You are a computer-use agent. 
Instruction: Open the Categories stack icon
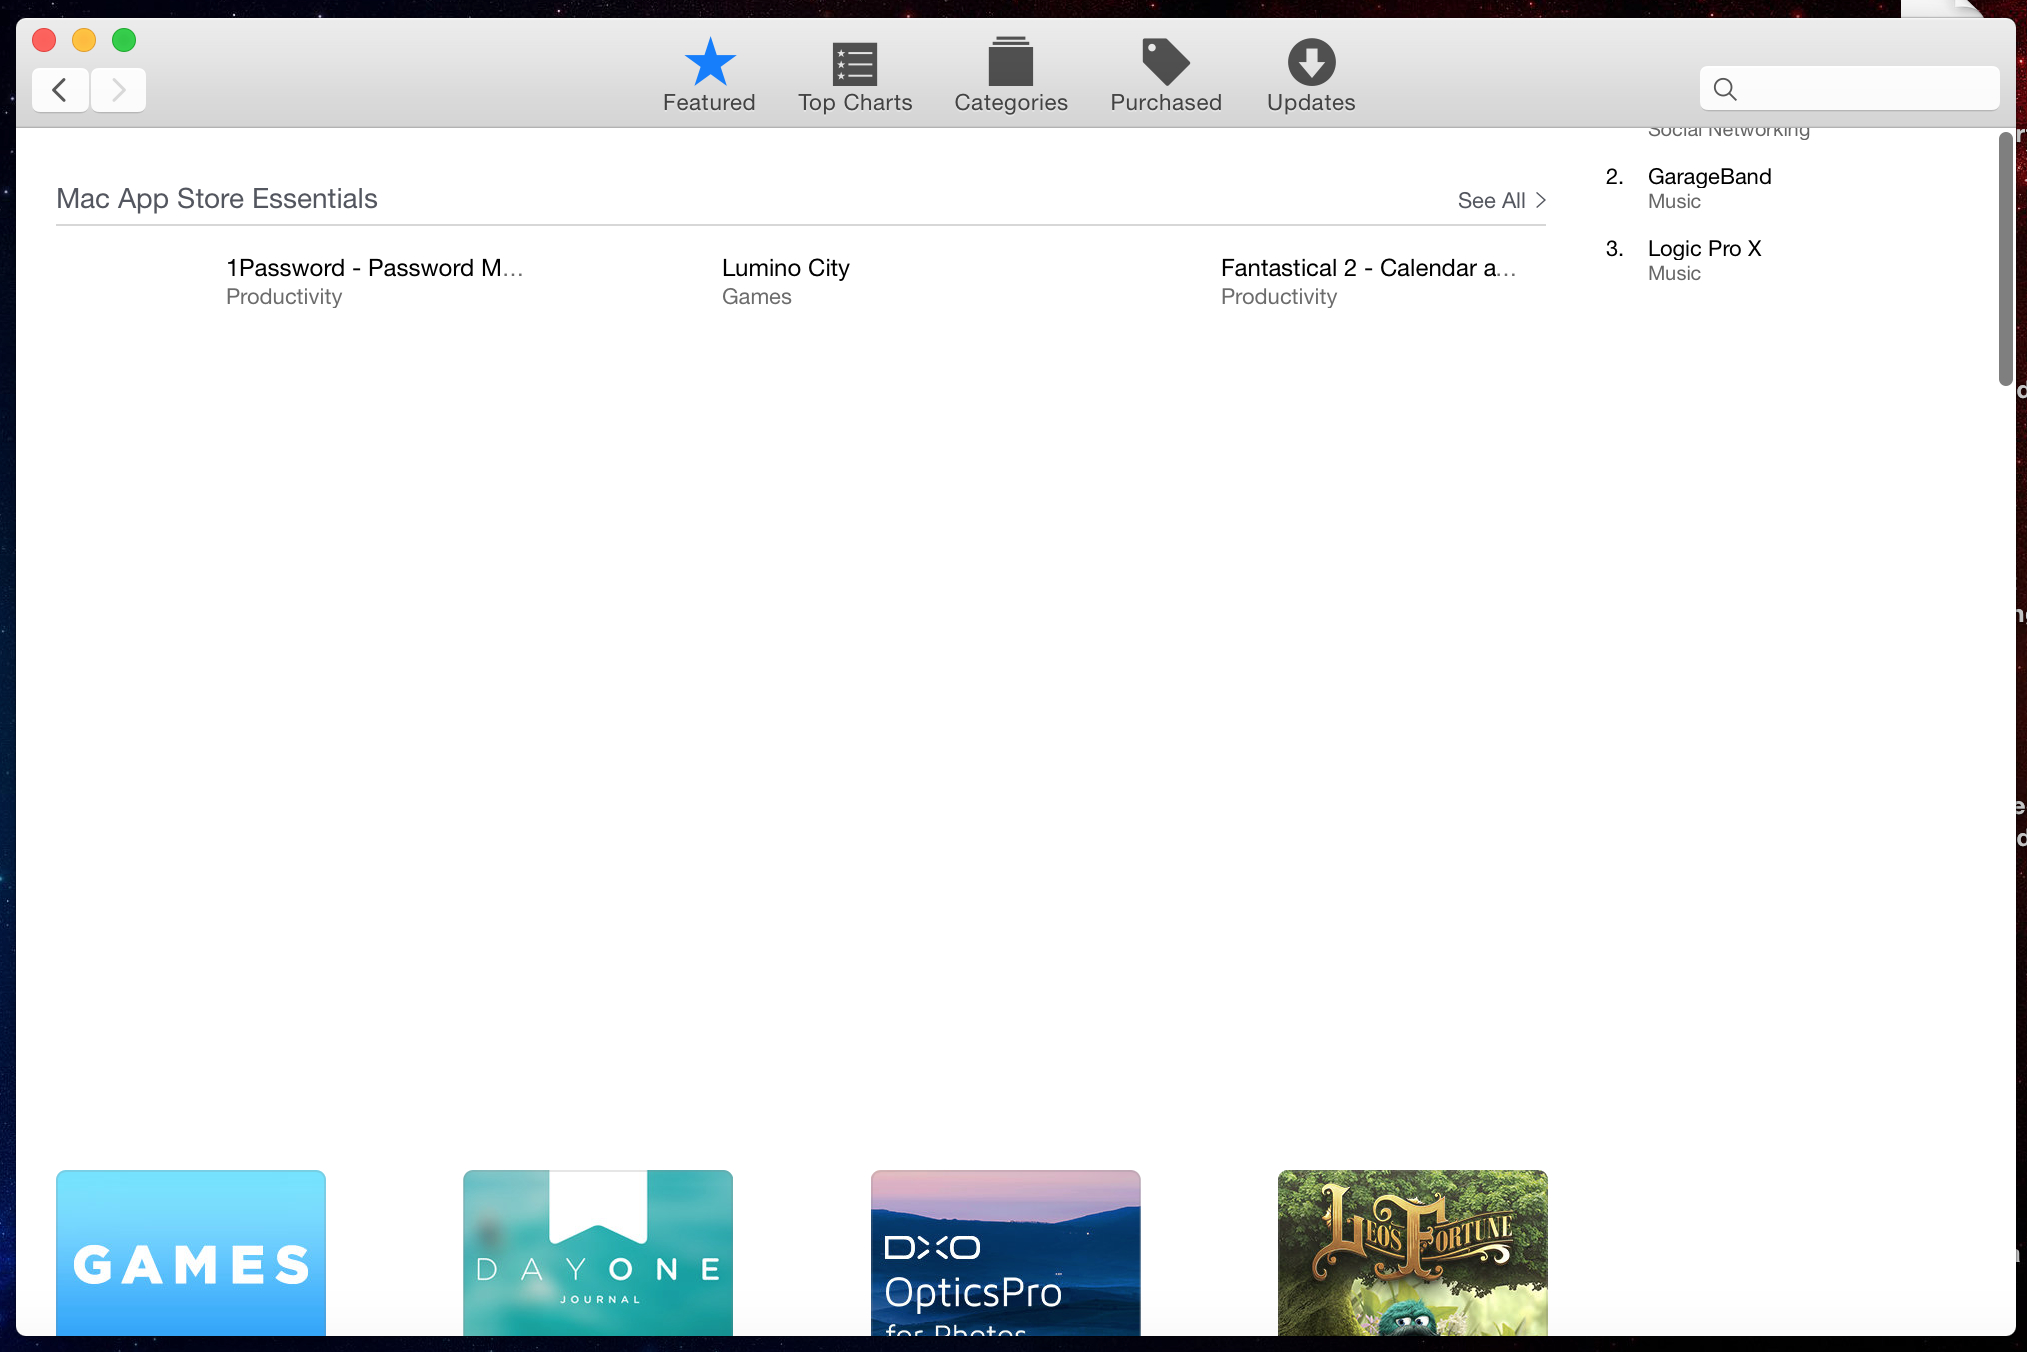(x=1010, y=64)
